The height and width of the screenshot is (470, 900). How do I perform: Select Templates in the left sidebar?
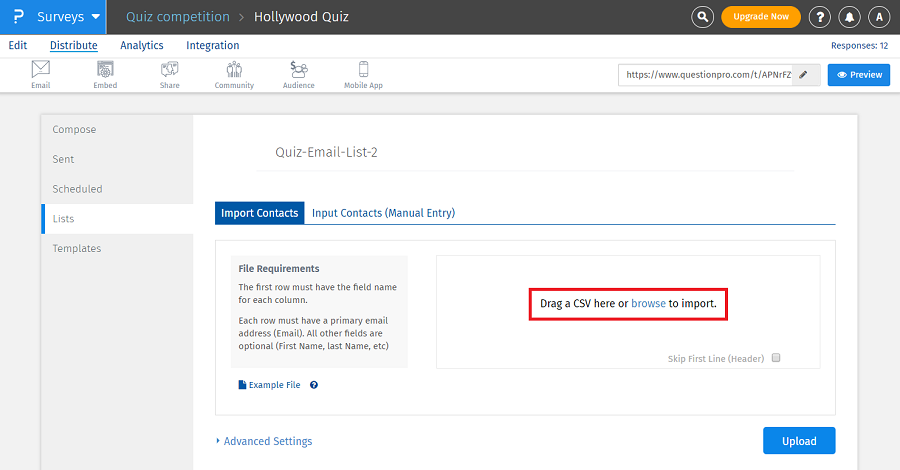(77, 248)
